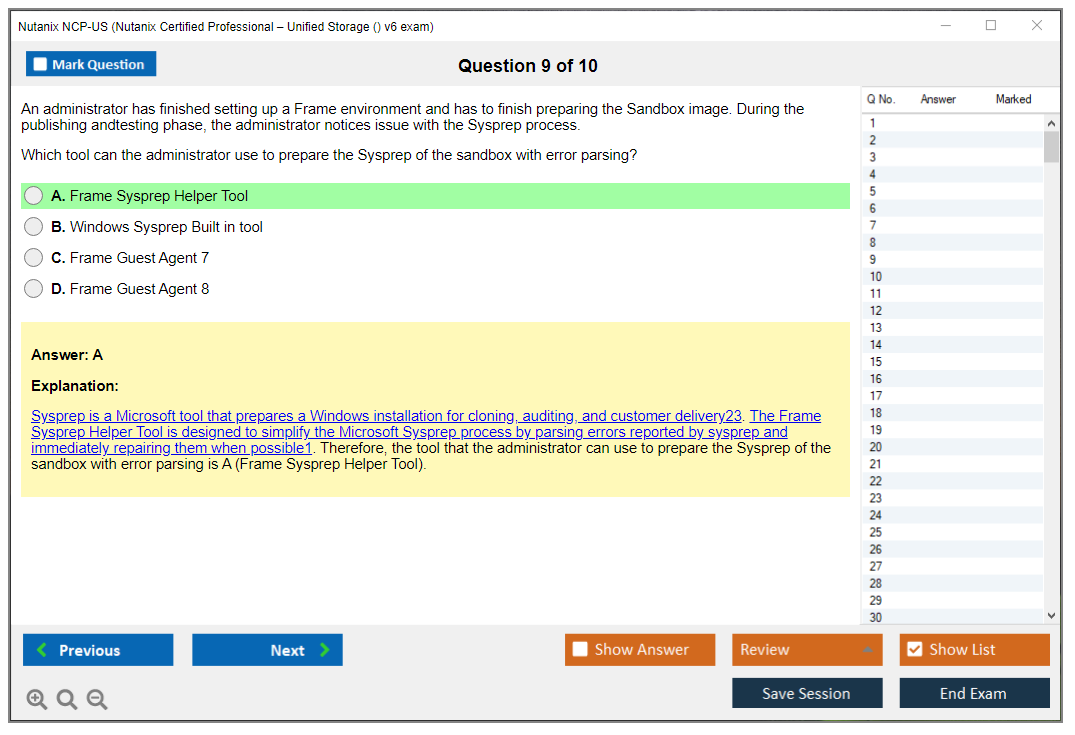The width and height of the screenshot is (1075, 735).
Task: Select option C Frame Guest Agent 7
Action: tap(34, 258)
